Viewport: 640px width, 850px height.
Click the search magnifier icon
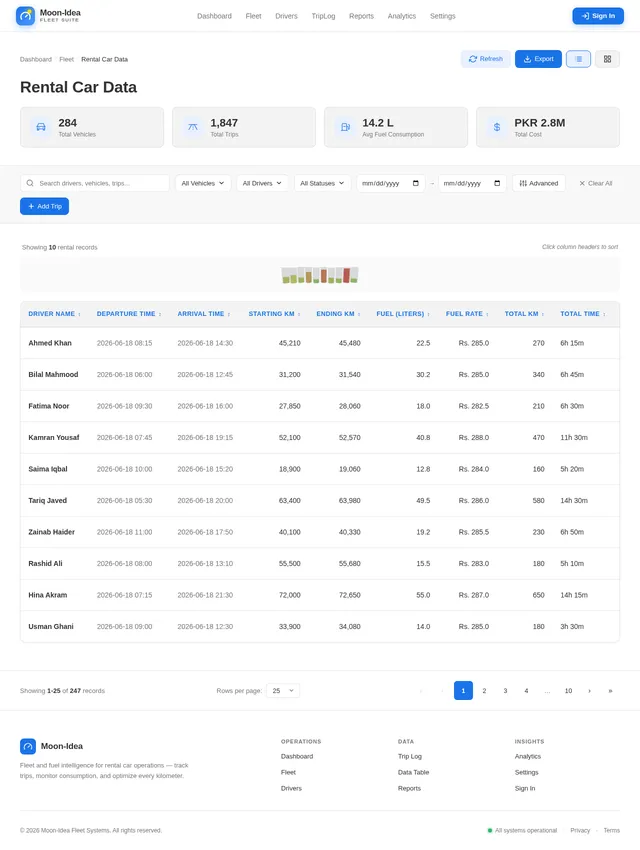tap(30, 183)
